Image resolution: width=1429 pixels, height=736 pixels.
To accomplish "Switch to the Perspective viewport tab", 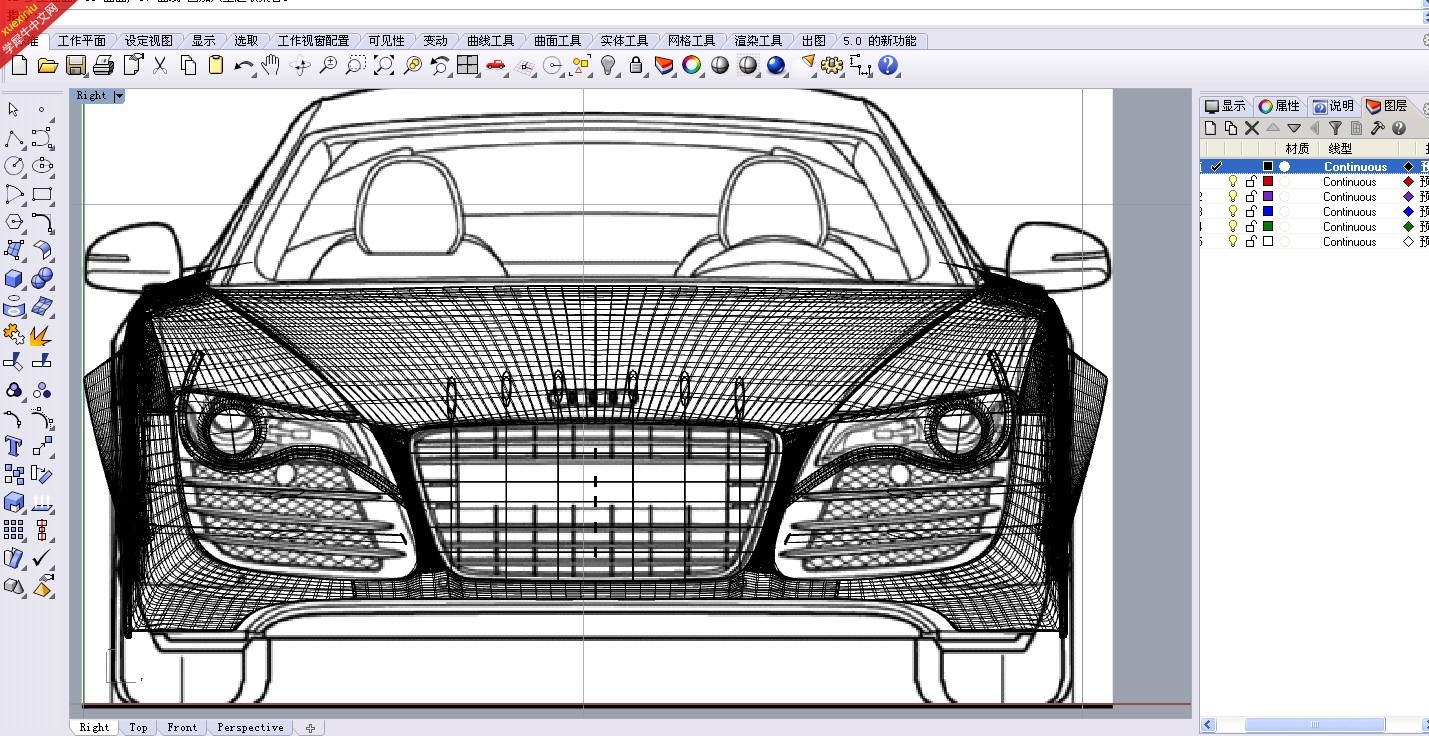I will point(250,727).
